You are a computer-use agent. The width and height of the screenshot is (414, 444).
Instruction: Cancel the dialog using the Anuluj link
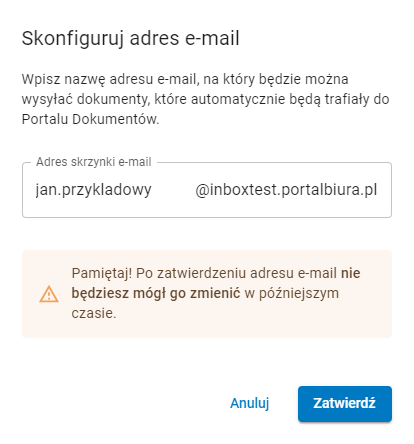coord(249,403)
